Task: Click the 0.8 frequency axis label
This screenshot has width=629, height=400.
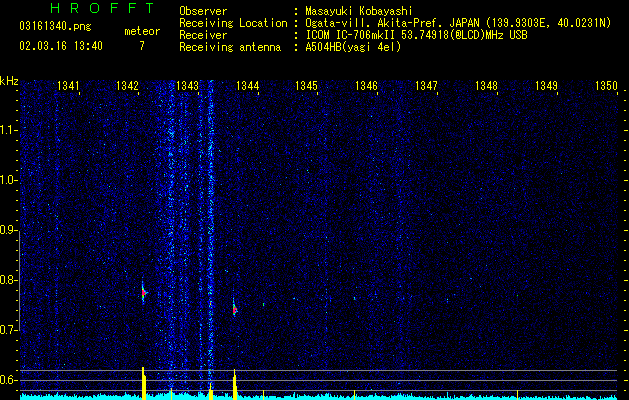Action: tap(8, 280)
